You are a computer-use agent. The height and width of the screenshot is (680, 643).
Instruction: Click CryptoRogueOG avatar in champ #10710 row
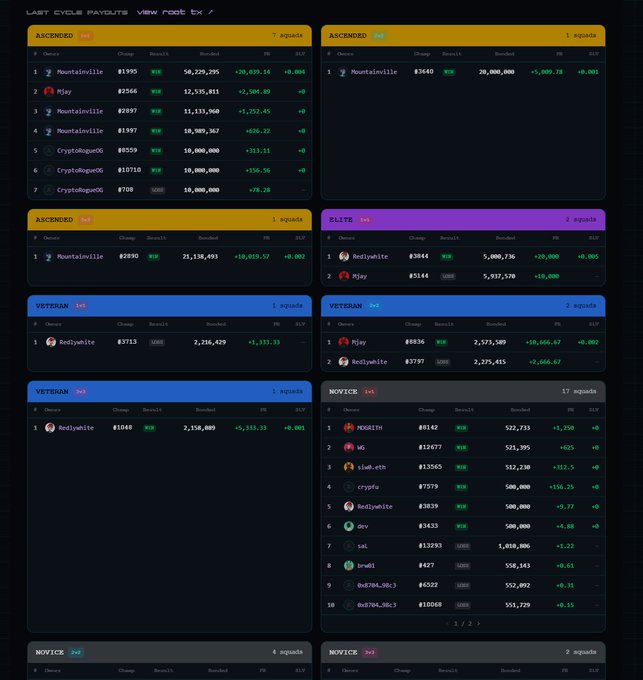tap(49, 170)
